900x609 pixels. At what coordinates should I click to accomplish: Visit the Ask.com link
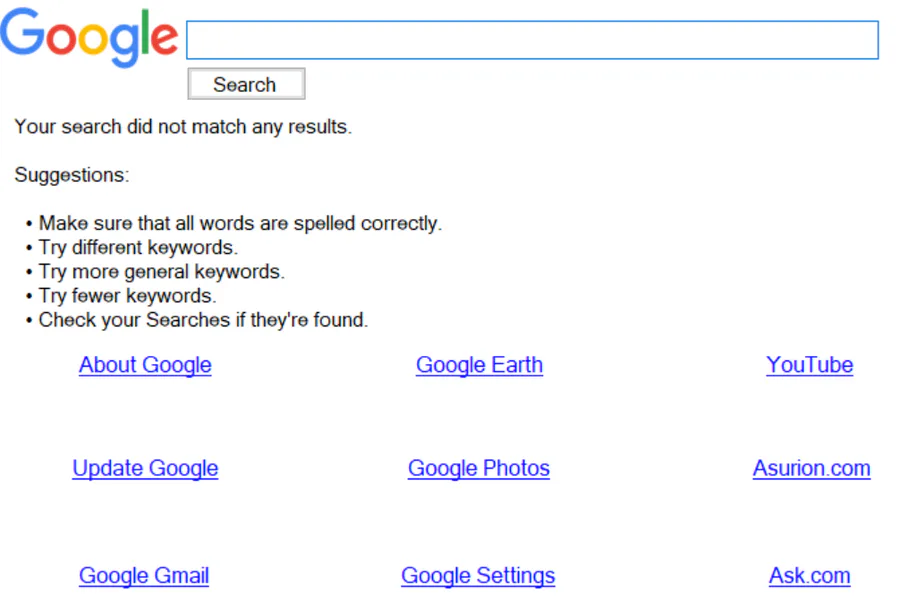tap(809, 576)
